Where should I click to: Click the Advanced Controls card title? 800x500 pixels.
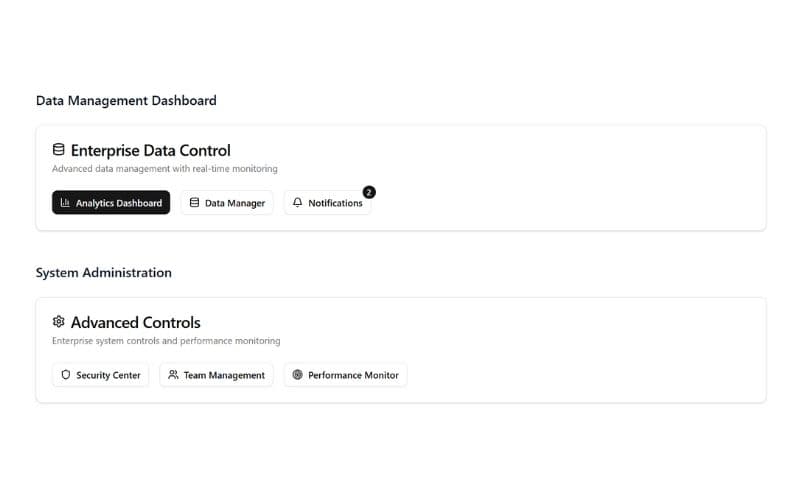135,322
